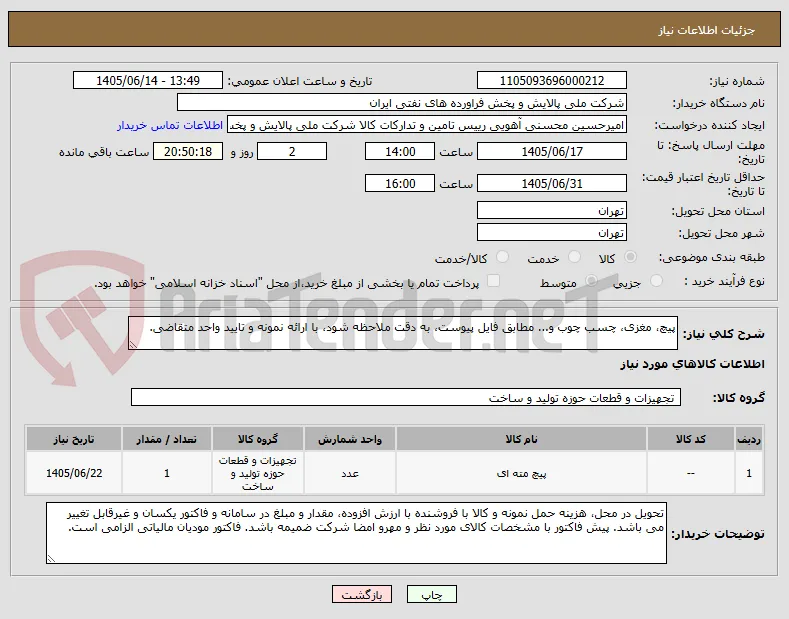Select the خدمت radio button
This screenshot has width=789, height=619.
coord(574,257)
